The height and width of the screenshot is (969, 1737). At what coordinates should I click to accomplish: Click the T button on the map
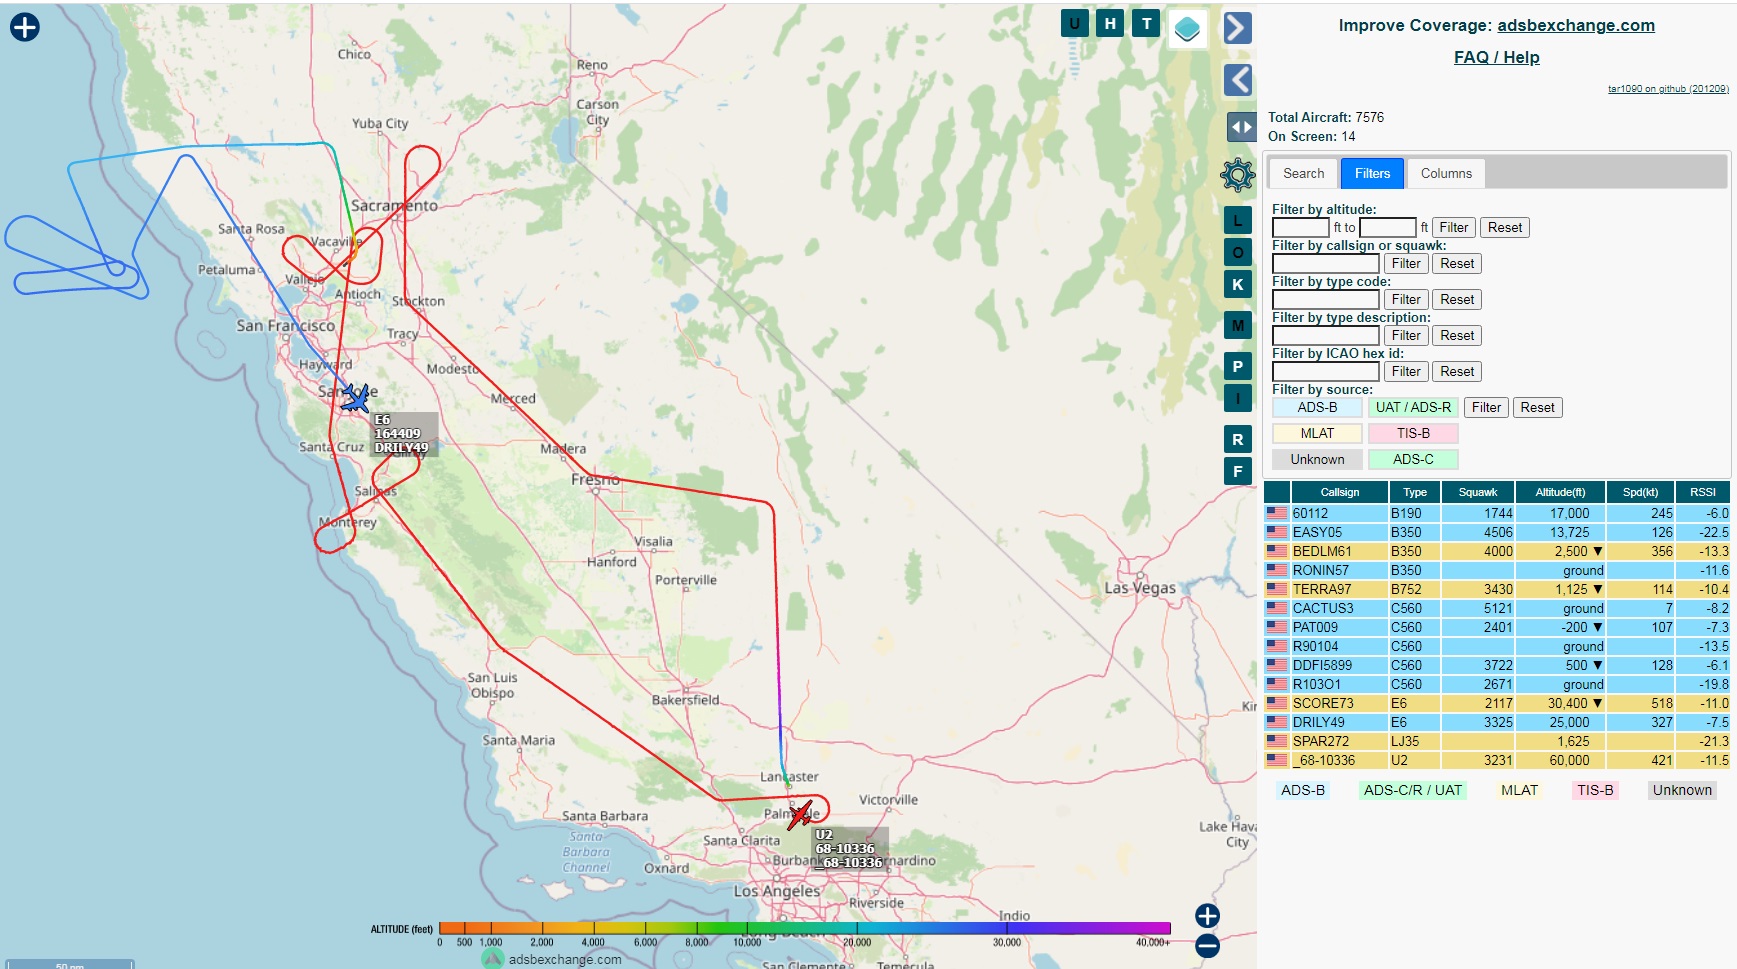pos(1146,24)
